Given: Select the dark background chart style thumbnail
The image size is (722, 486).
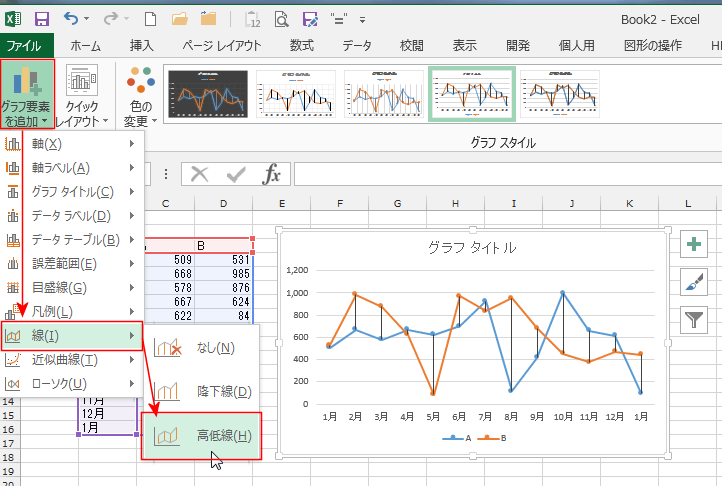Looking at the screenshot, I should [207, 92].
